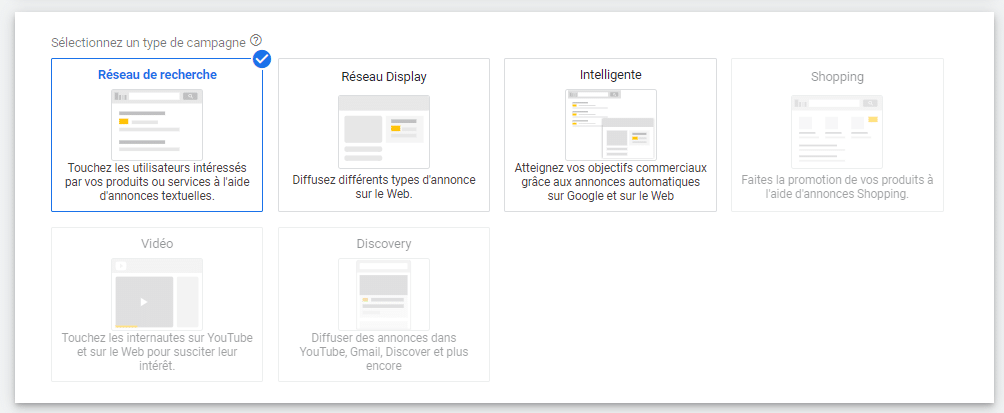Click "Faites la promotion de vos produits" description
This screenshot has height=413, width=1004.
click(837, 186)
